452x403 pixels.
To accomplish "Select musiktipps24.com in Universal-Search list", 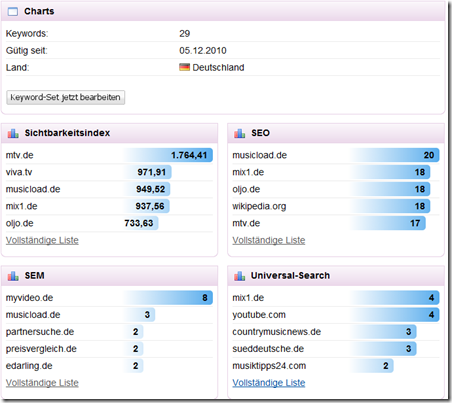I will coord(269,366).
